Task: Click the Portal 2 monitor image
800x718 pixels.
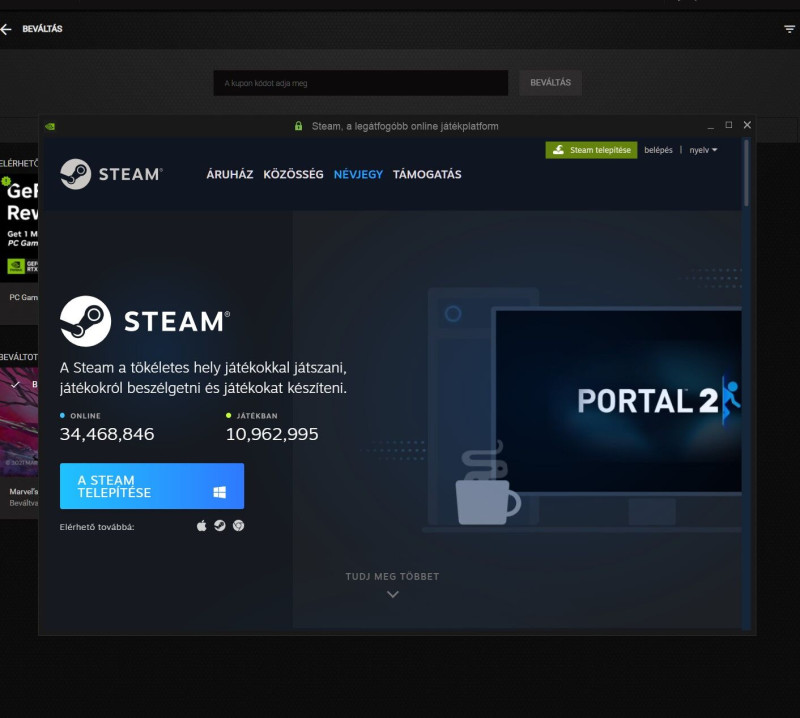Action: (618, 402)
